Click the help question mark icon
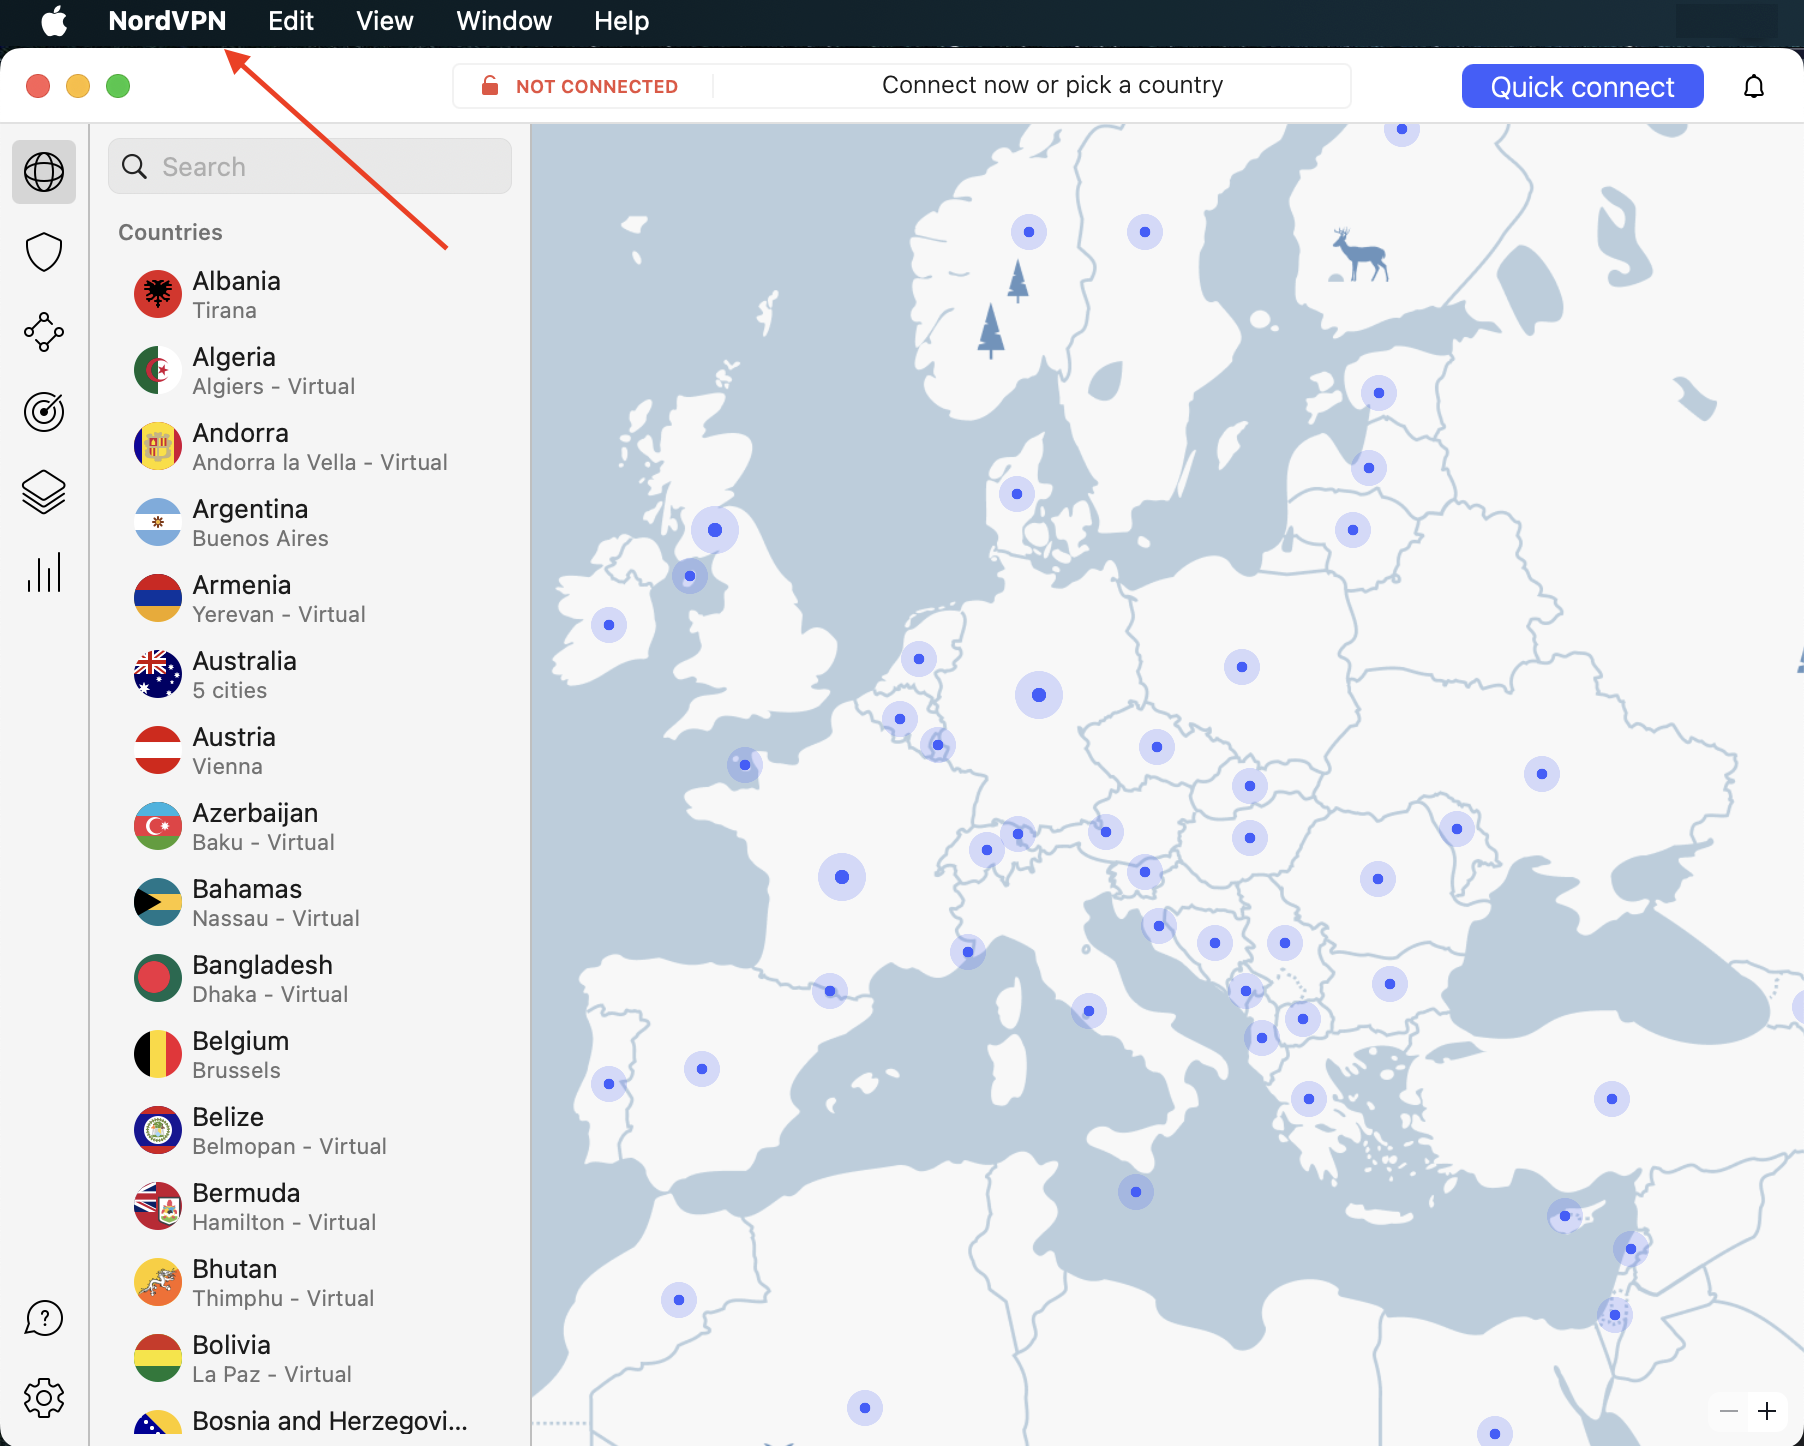This screenshot has height=1446, width=1804. pyautogui.click(x=44, y=1318)
